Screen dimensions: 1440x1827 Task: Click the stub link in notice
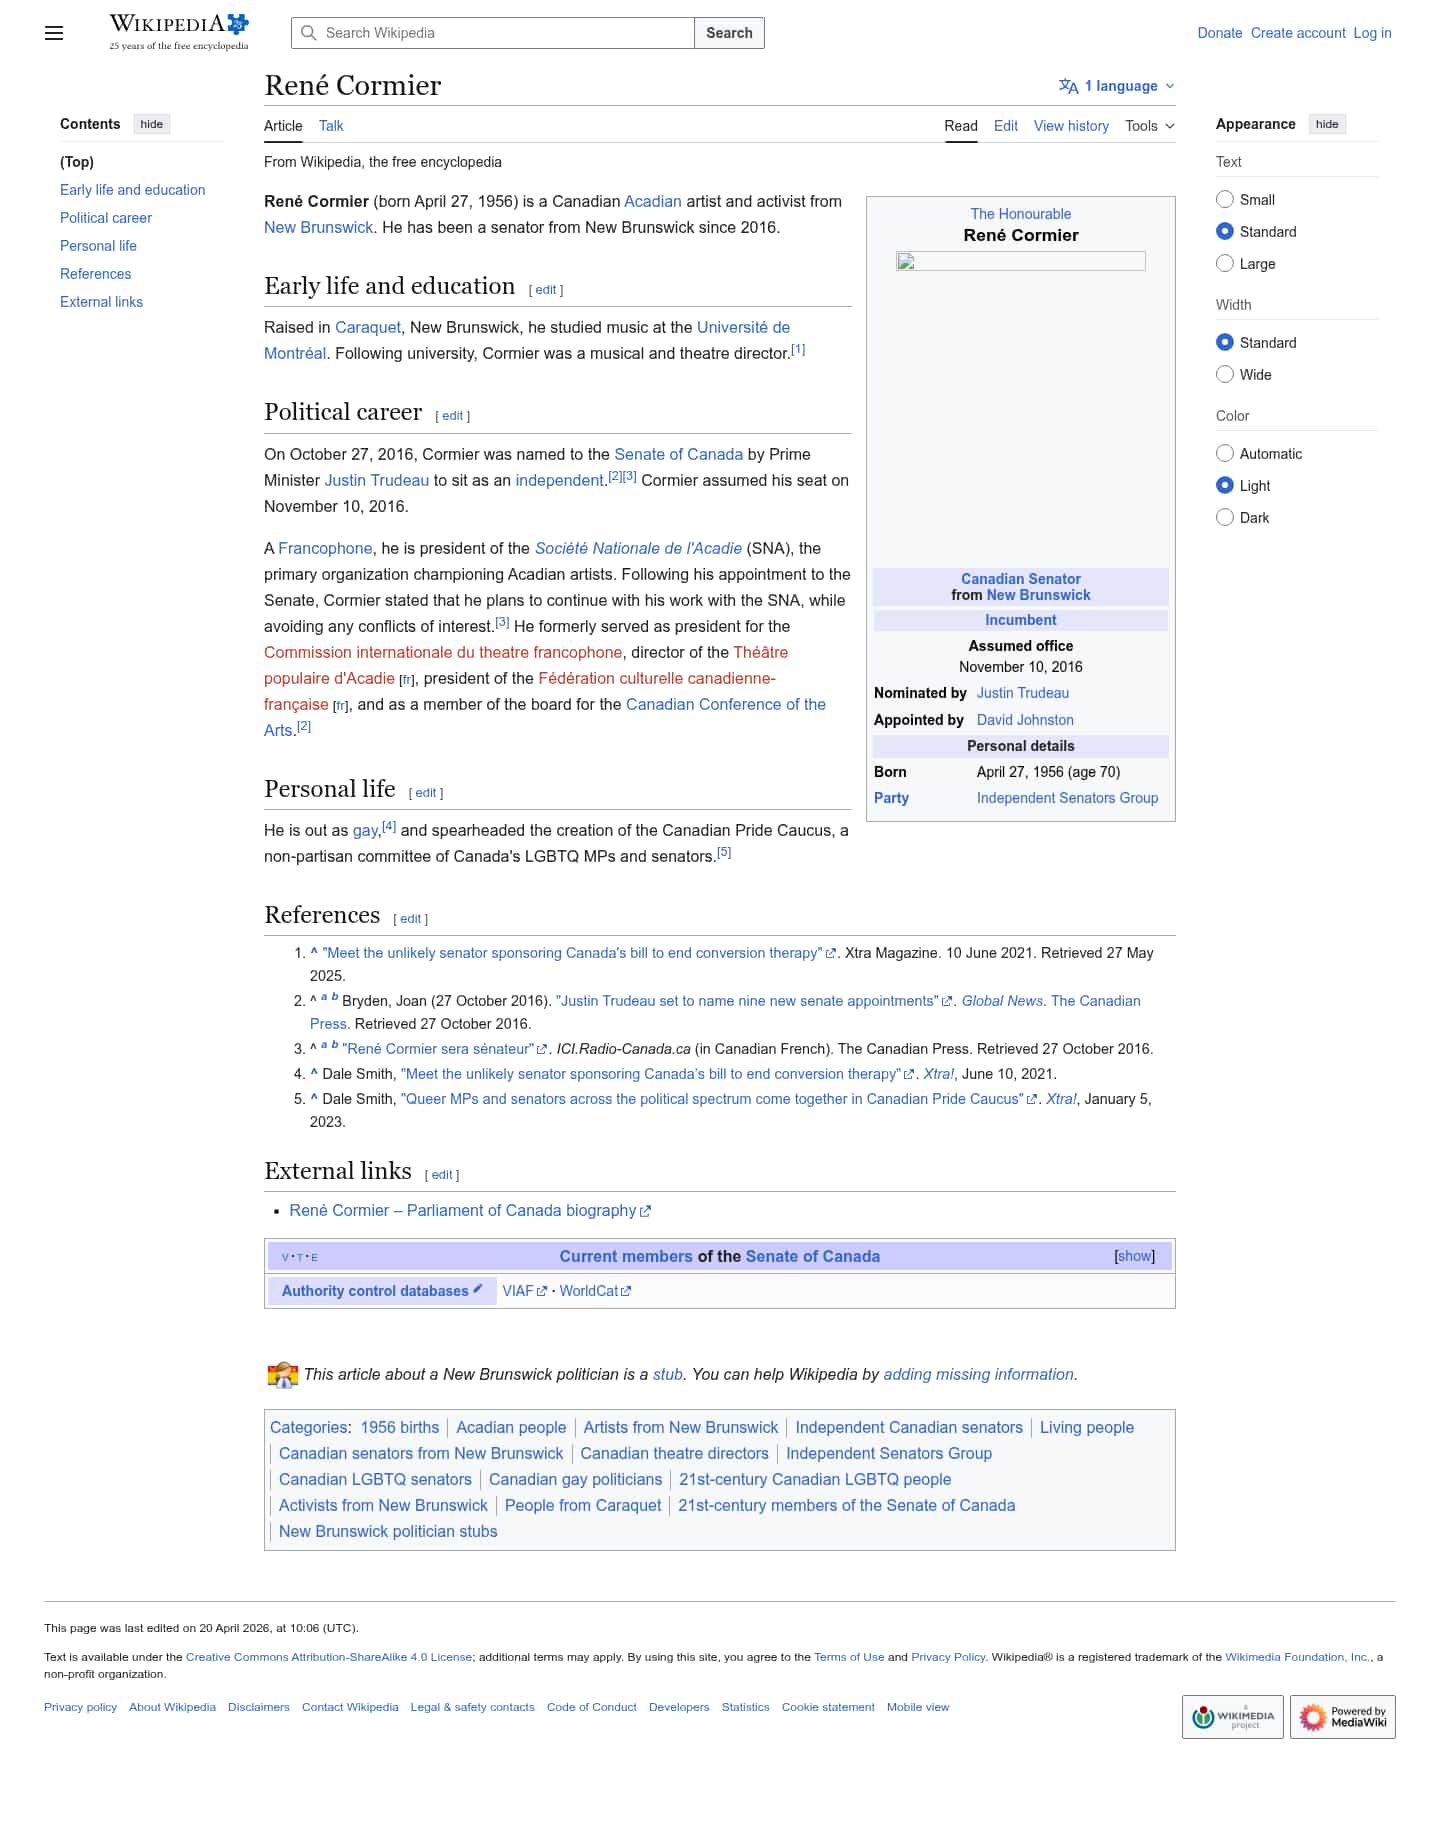[x=668, y=1375]
